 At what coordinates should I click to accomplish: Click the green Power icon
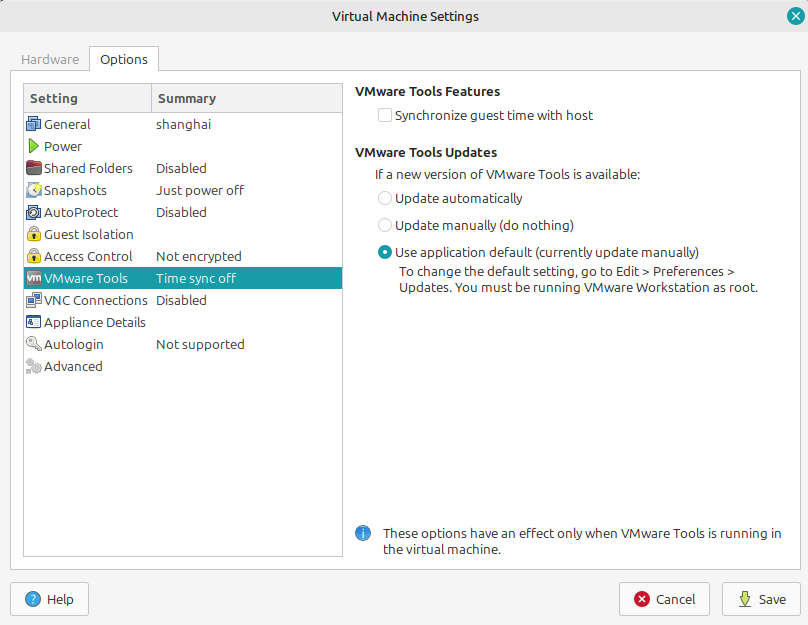click(33, 146)
